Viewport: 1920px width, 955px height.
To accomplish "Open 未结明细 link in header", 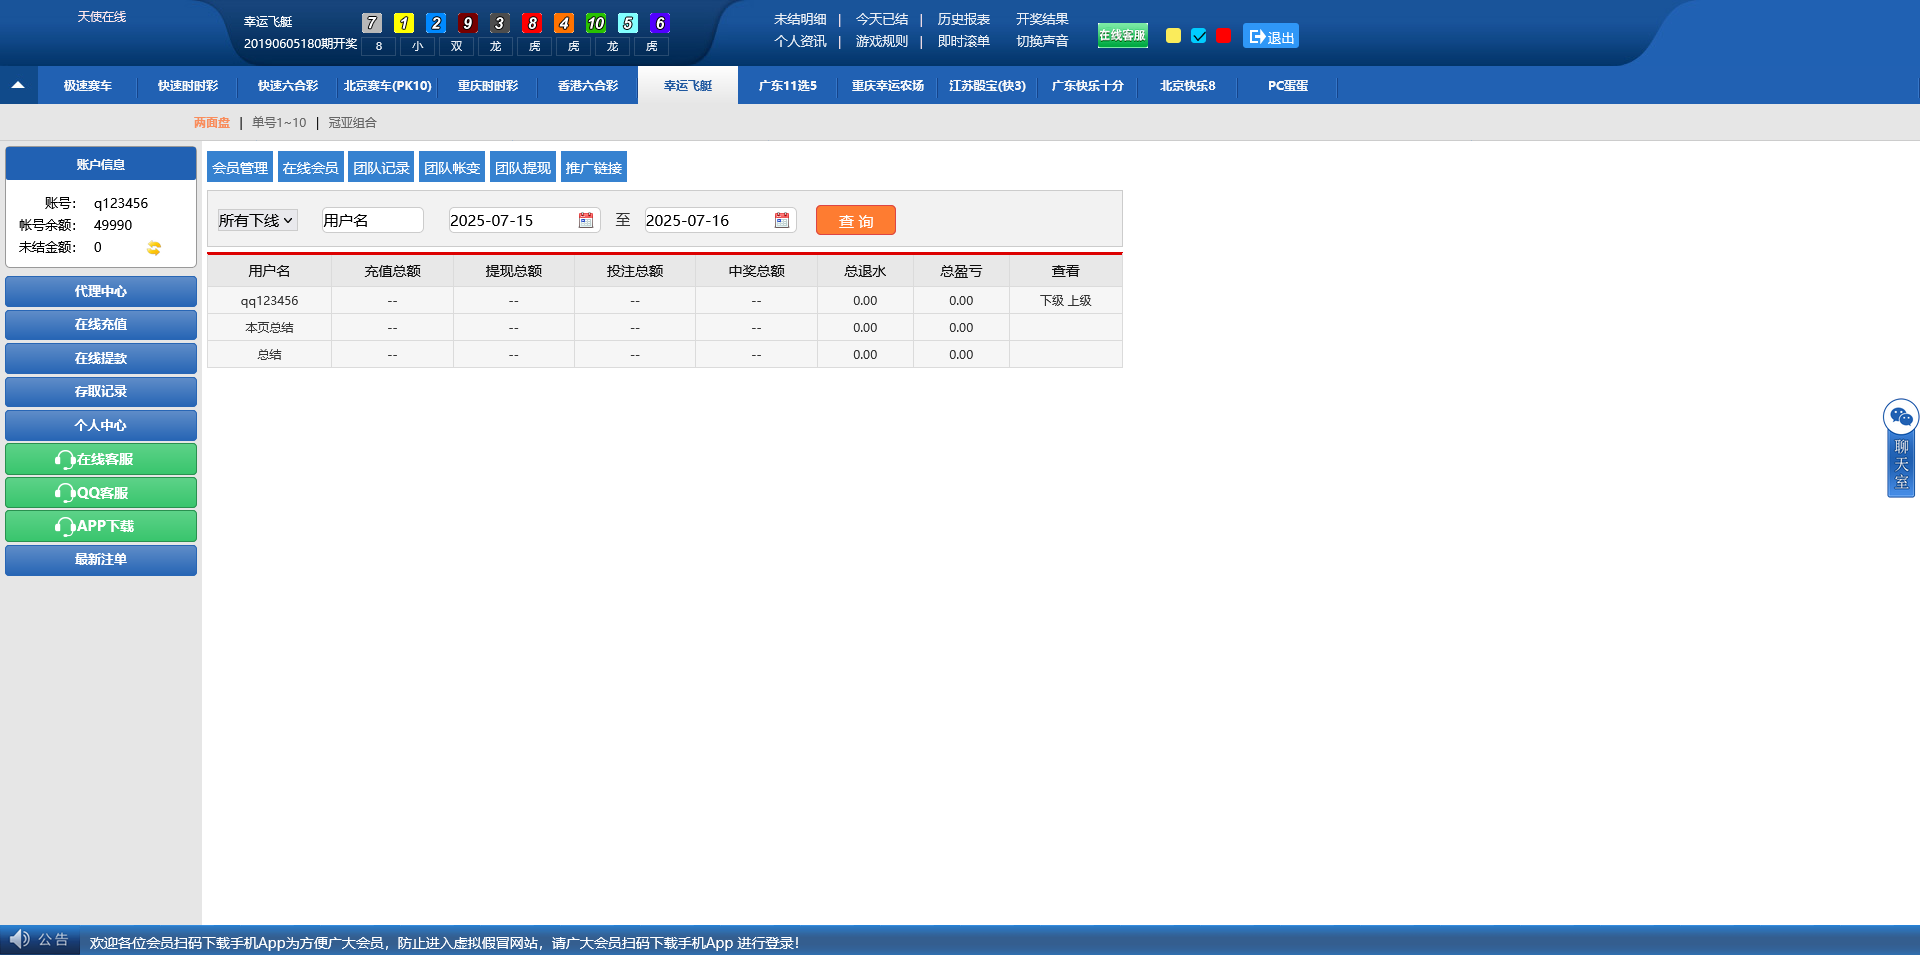I will (x=800, y=19).
